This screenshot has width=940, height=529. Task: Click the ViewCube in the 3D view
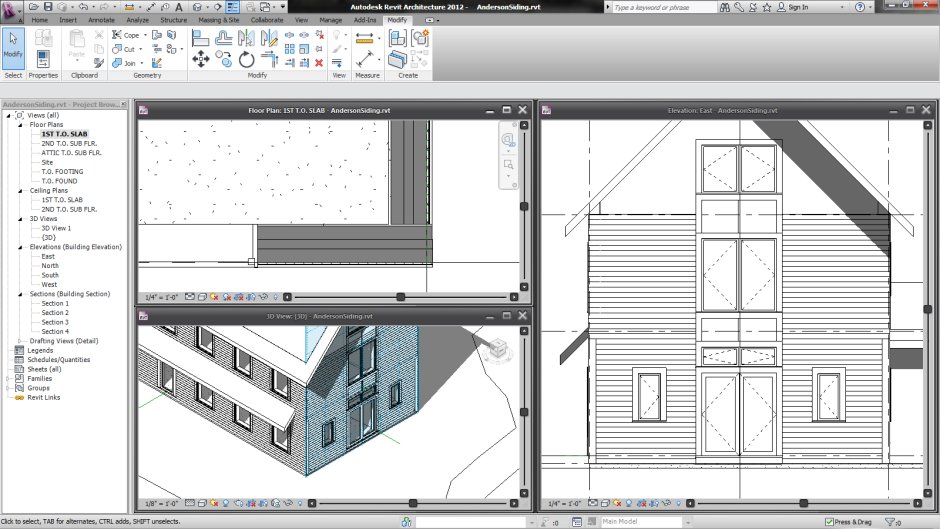tap(498, 348)
